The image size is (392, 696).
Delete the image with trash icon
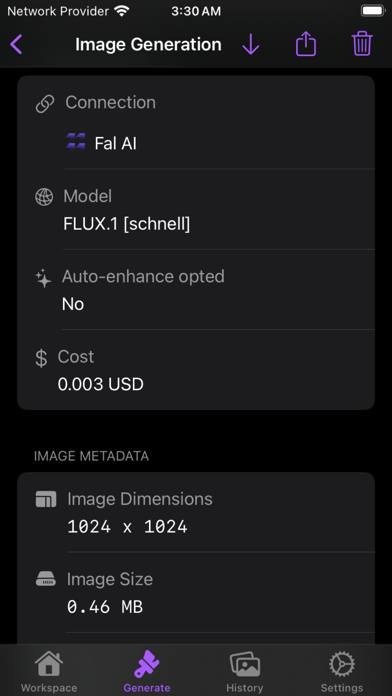click(x=362, y=44)
